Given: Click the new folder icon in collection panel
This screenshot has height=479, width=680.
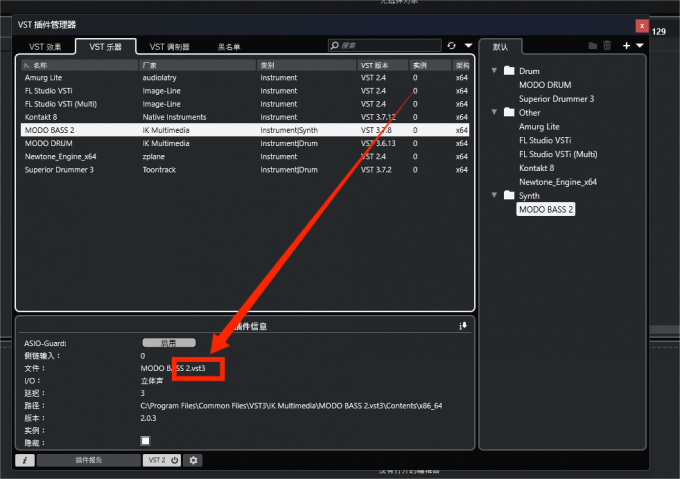Looking at the screenshot, I should 592,46.
